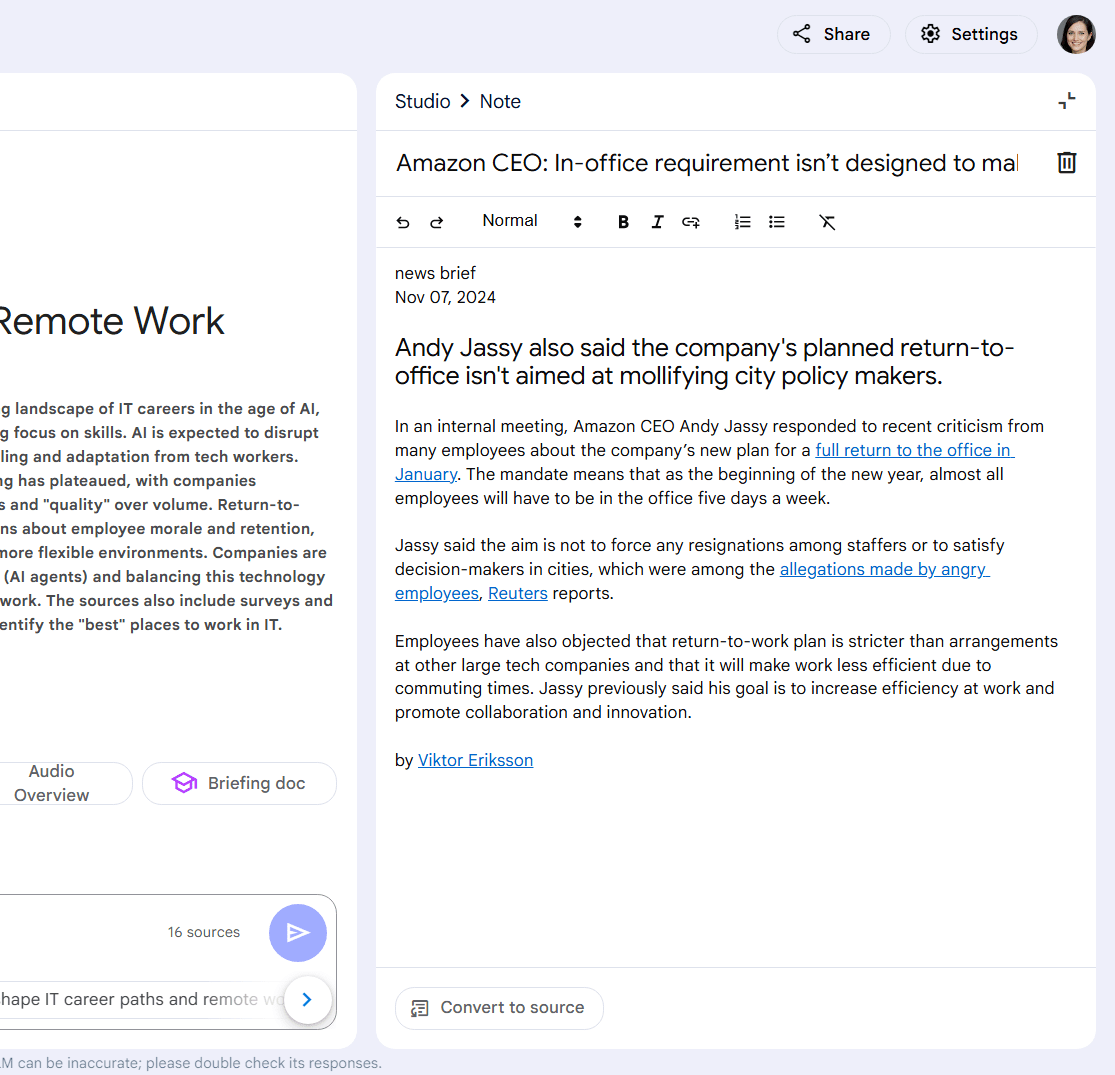
Task: Click Convert to source button
Action: [x=499, y=1008]
